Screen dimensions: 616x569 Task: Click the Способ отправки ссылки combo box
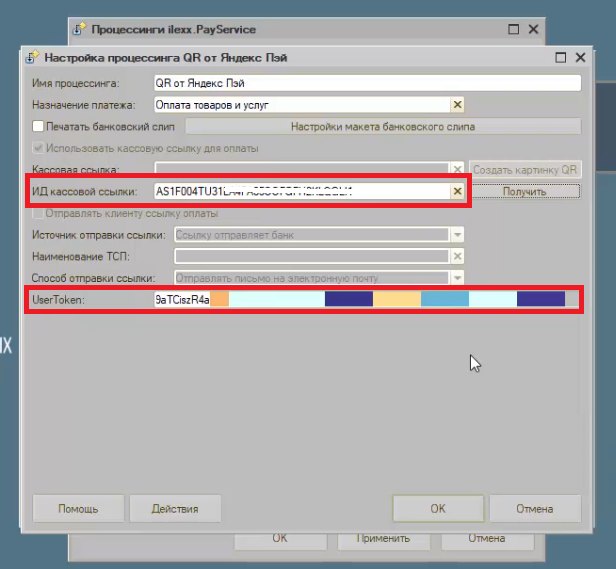(x=319, y=278)
